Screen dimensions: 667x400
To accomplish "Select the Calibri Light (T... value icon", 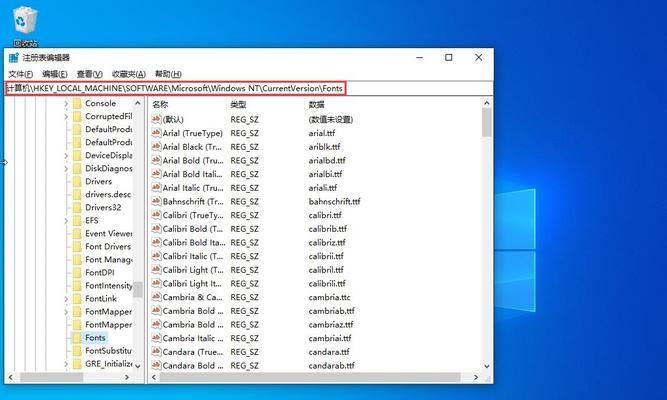I will tap(156, 270).
